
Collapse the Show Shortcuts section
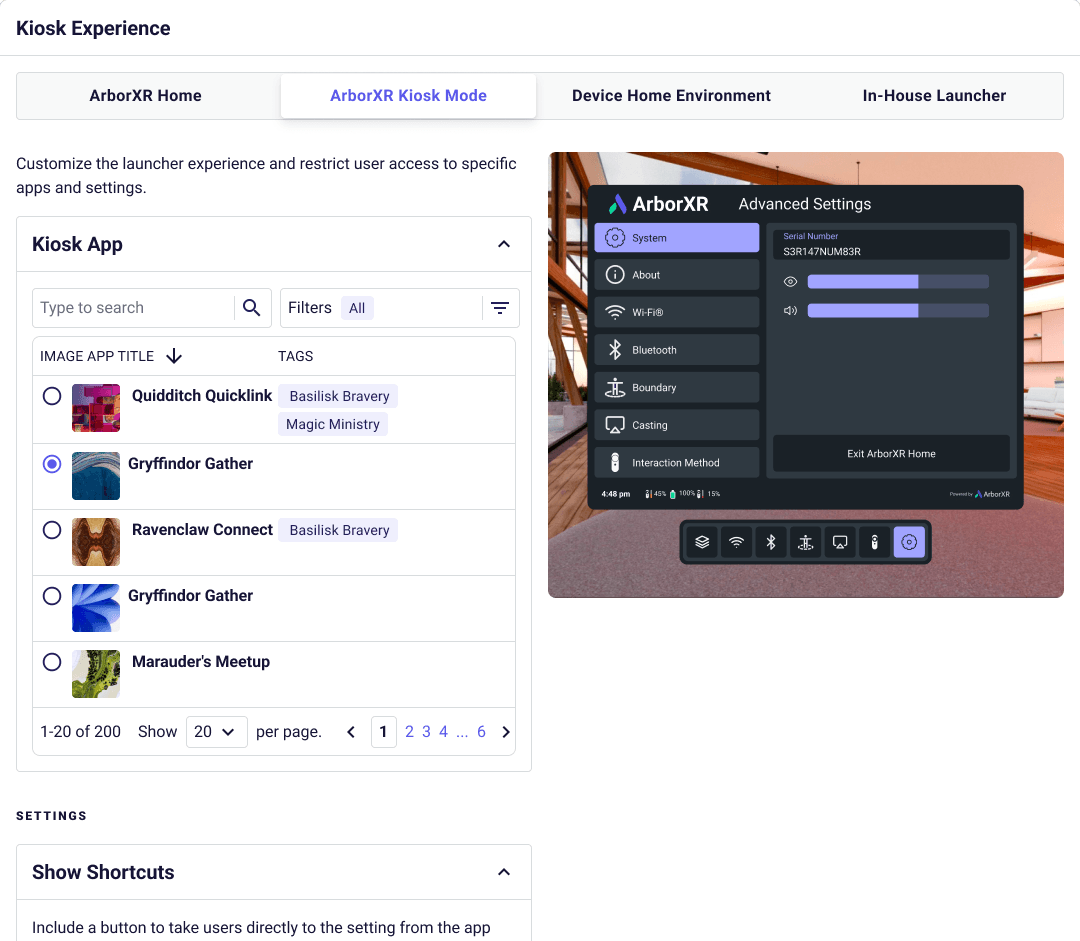(504, 872)
